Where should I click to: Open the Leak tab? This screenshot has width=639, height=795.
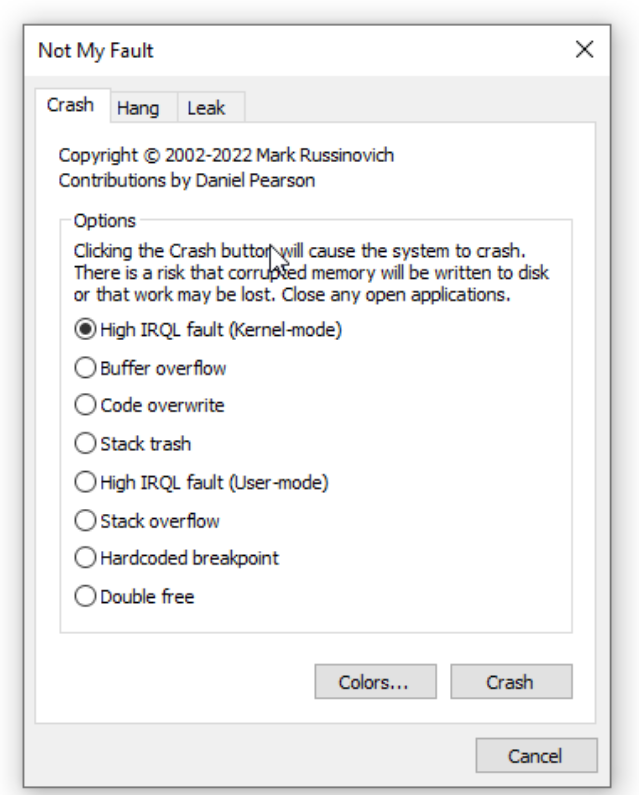coord(206,108)
